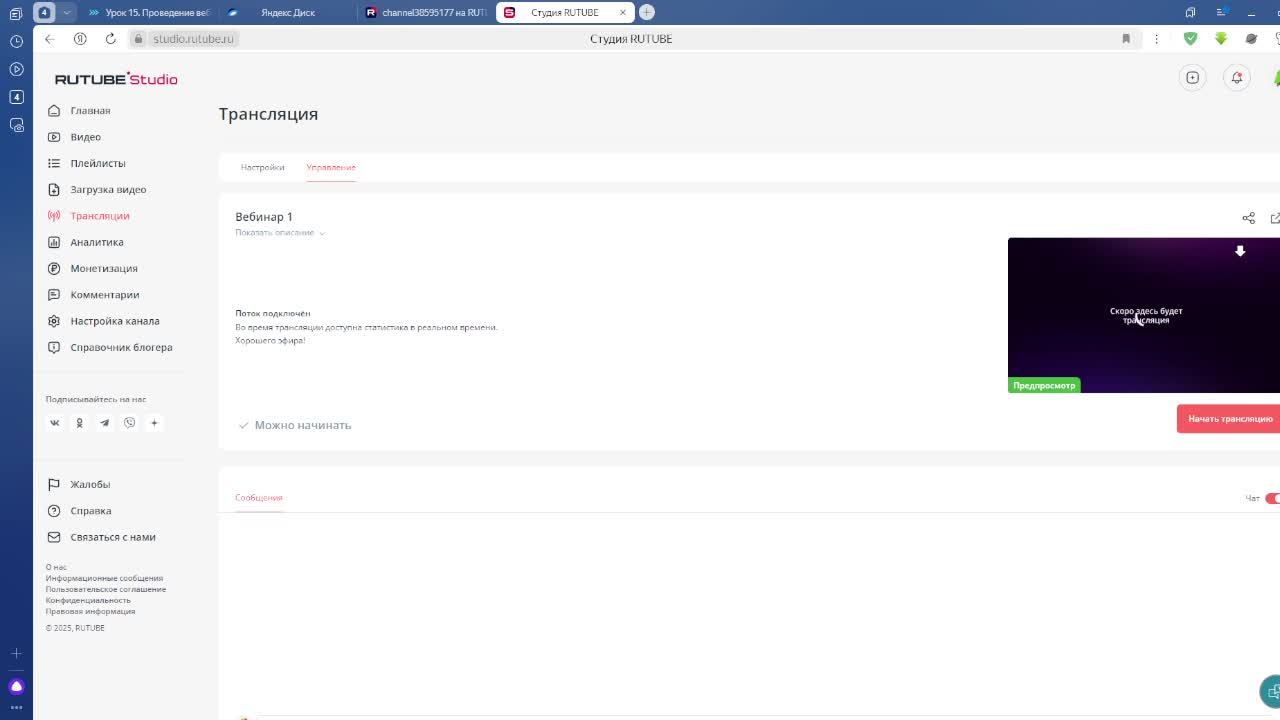The height and width of the screenshot is (720, 1280).
Task: Go back with browser back arrow
Action: point(49,39)
